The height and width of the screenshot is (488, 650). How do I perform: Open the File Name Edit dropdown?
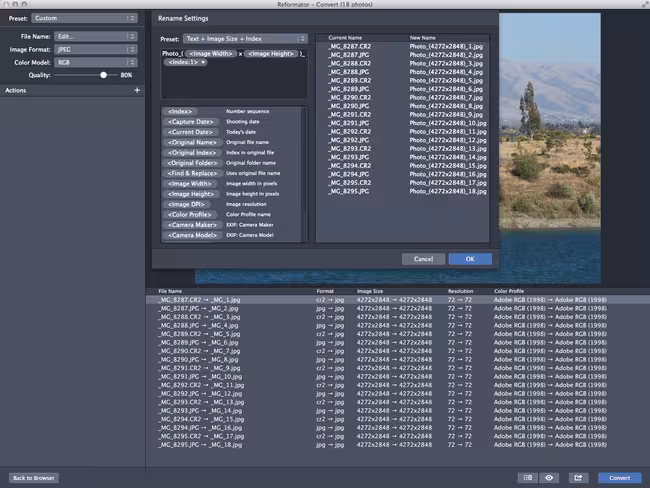96,36
